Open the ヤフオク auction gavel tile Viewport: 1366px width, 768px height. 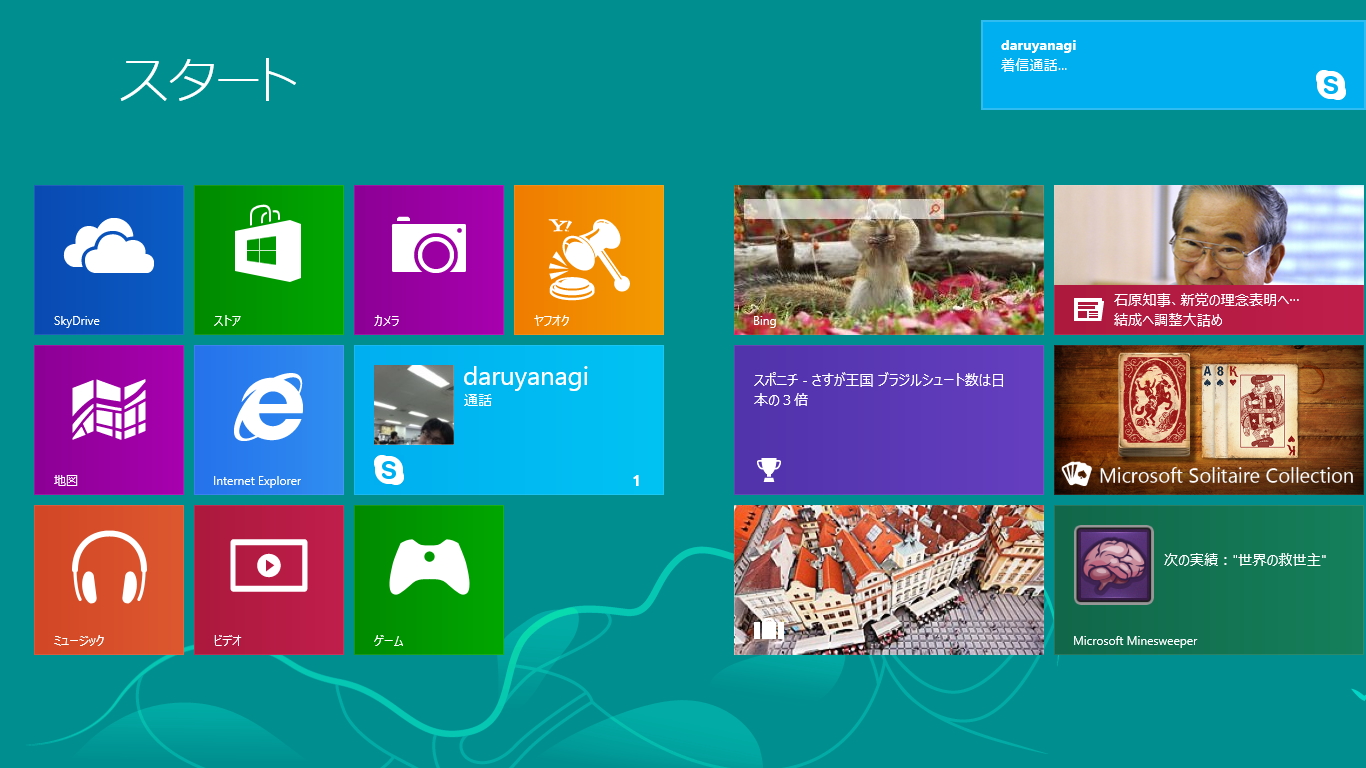(589, 260)
